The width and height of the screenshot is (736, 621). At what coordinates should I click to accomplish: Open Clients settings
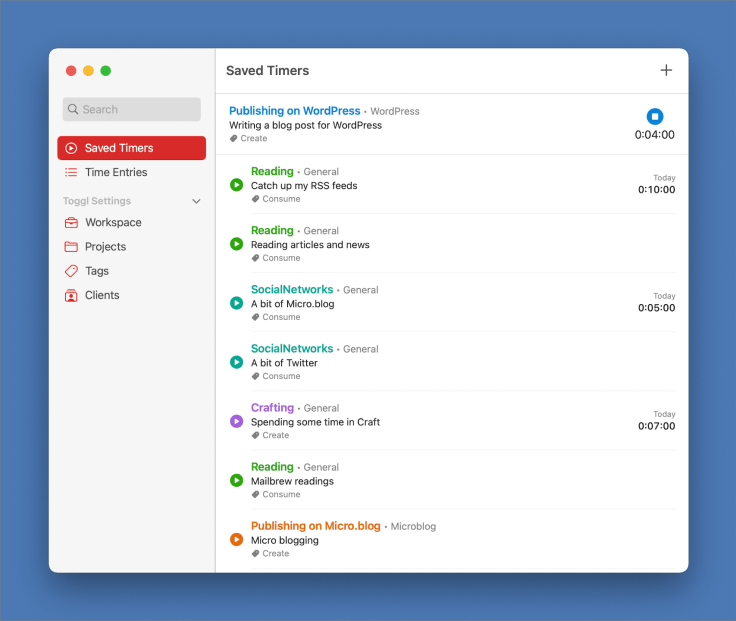pyautogui.click(x=131, y=295)
